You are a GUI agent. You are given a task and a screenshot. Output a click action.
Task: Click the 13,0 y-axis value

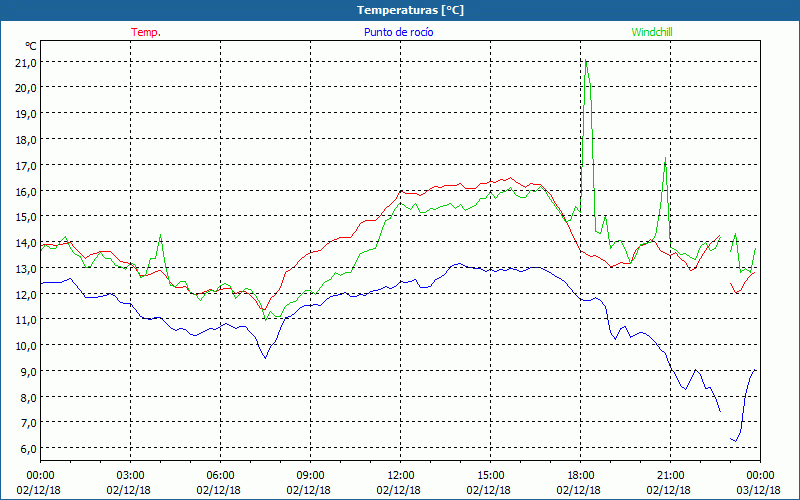[x=26, y=268]
